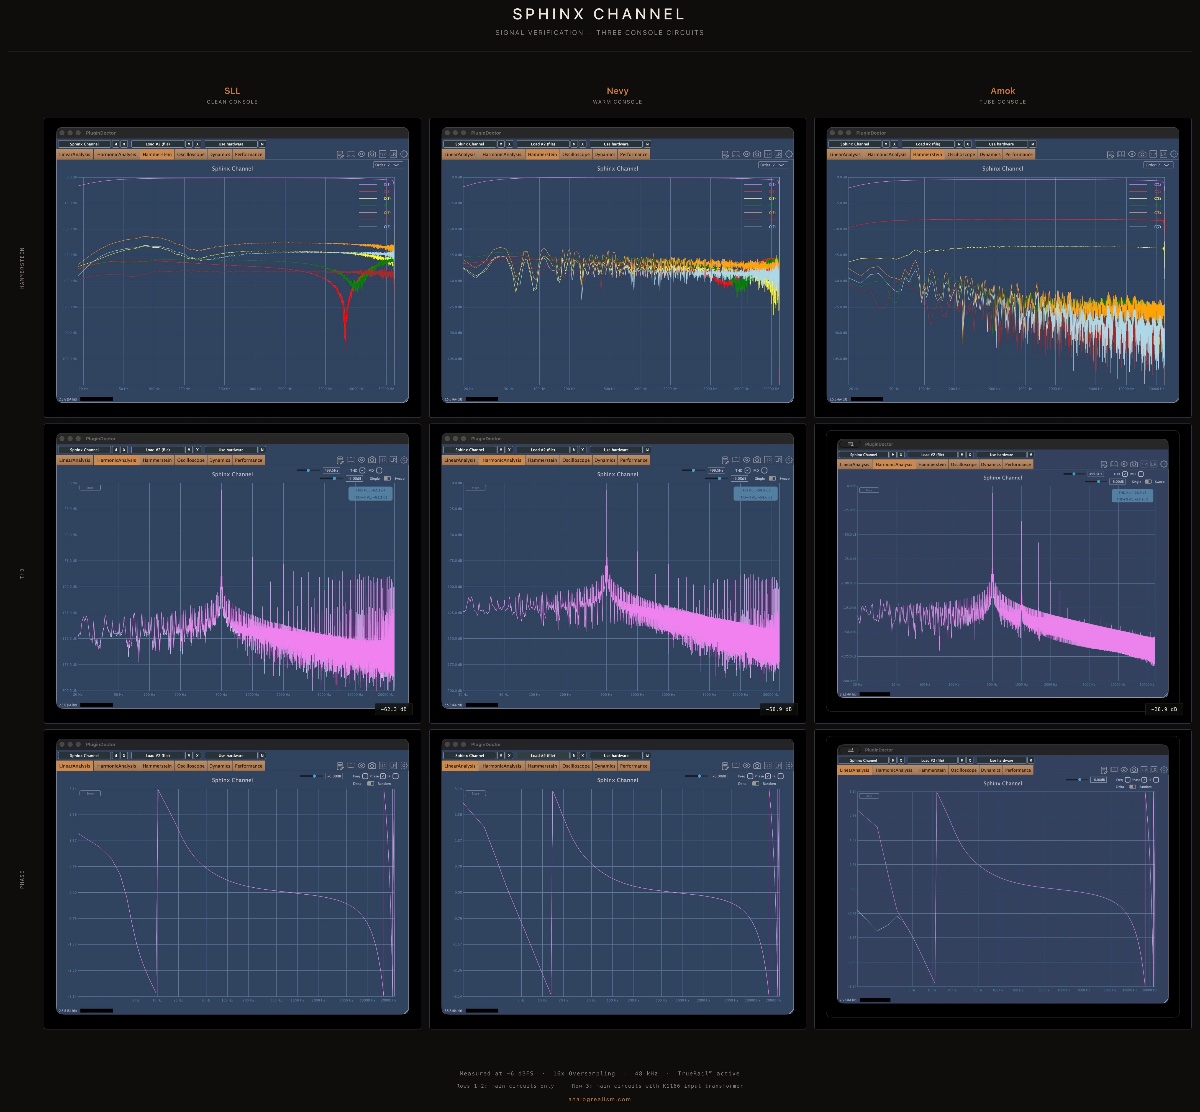Screen dimensions: 1200x1112
Task: Click the eye icon in Nevy Hammerstein screenshot
Action: pyautogui.click(x=747, y=154)
